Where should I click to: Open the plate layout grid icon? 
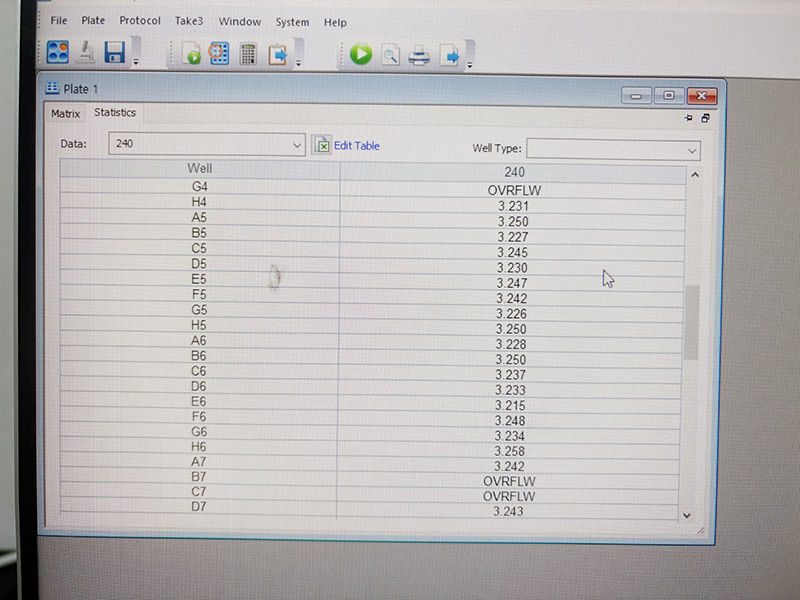(219, 54)
